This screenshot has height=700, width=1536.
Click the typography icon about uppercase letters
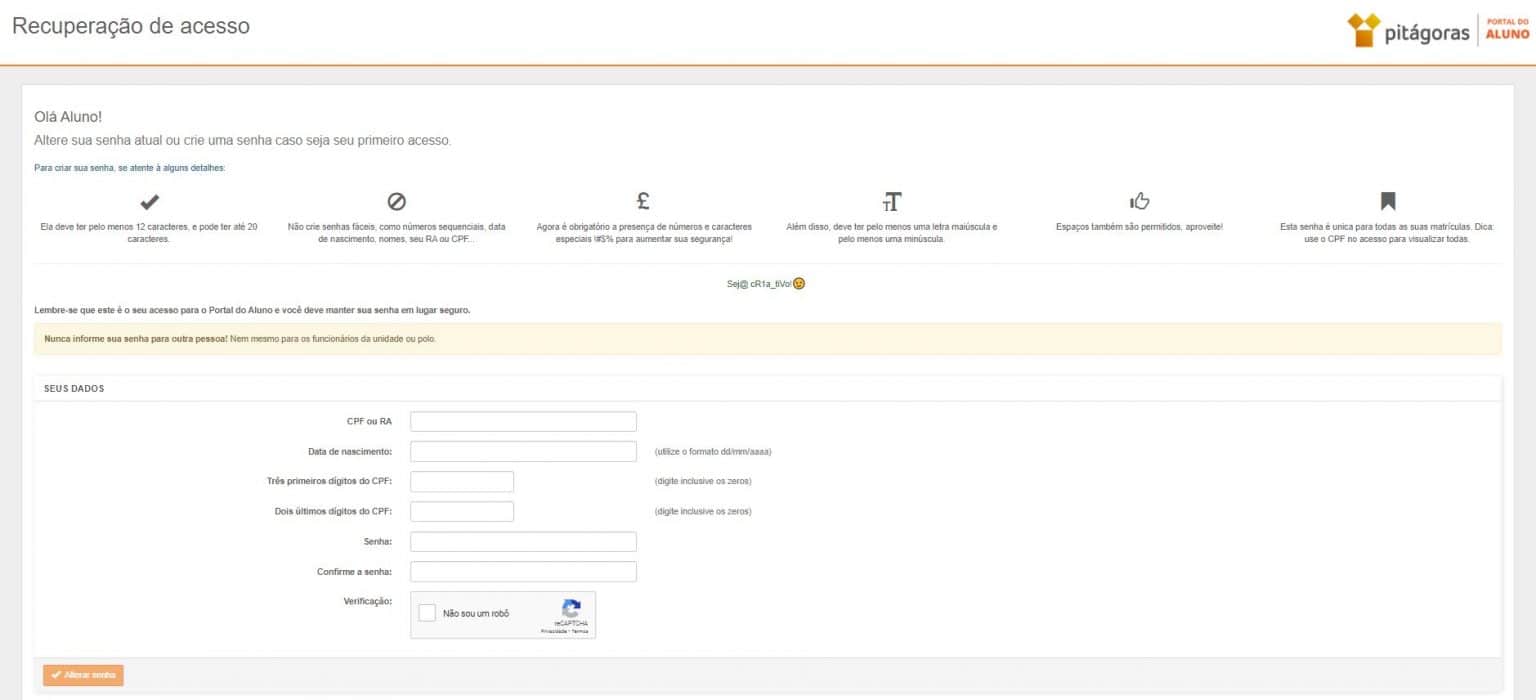891,202
